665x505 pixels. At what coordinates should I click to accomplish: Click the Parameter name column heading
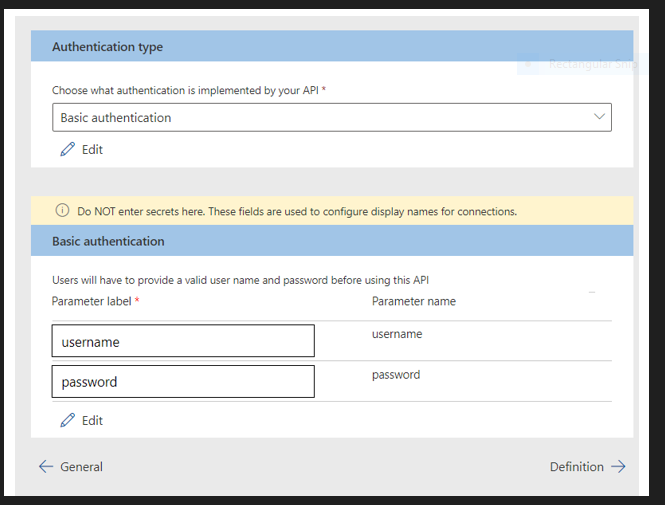coord(414,301)
